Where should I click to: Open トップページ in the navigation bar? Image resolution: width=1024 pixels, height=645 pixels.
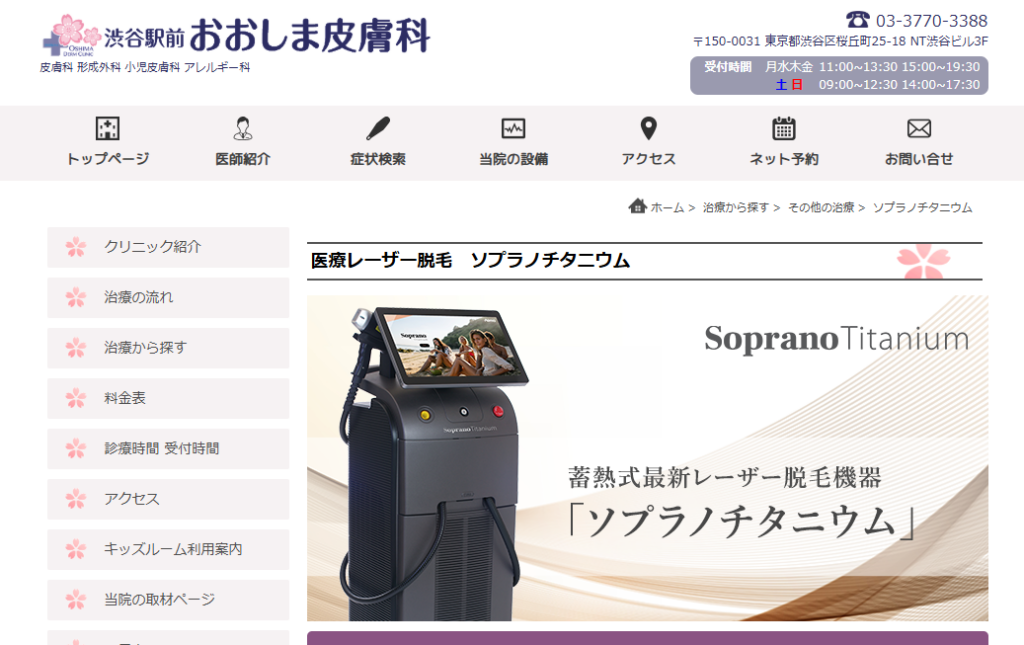tap(108, 159)
